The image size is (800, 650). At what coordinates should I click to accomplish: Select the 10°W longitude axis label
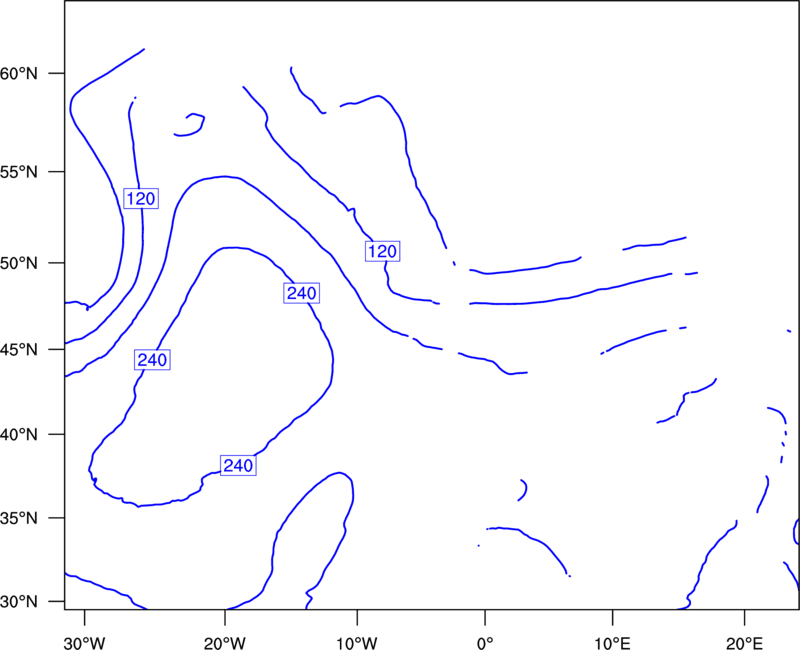pos(357,643)
